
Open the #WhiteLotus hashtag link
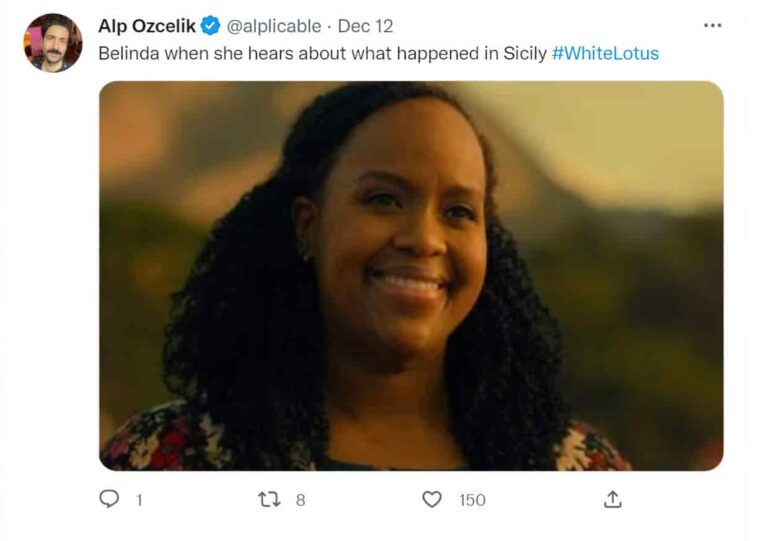605,54
